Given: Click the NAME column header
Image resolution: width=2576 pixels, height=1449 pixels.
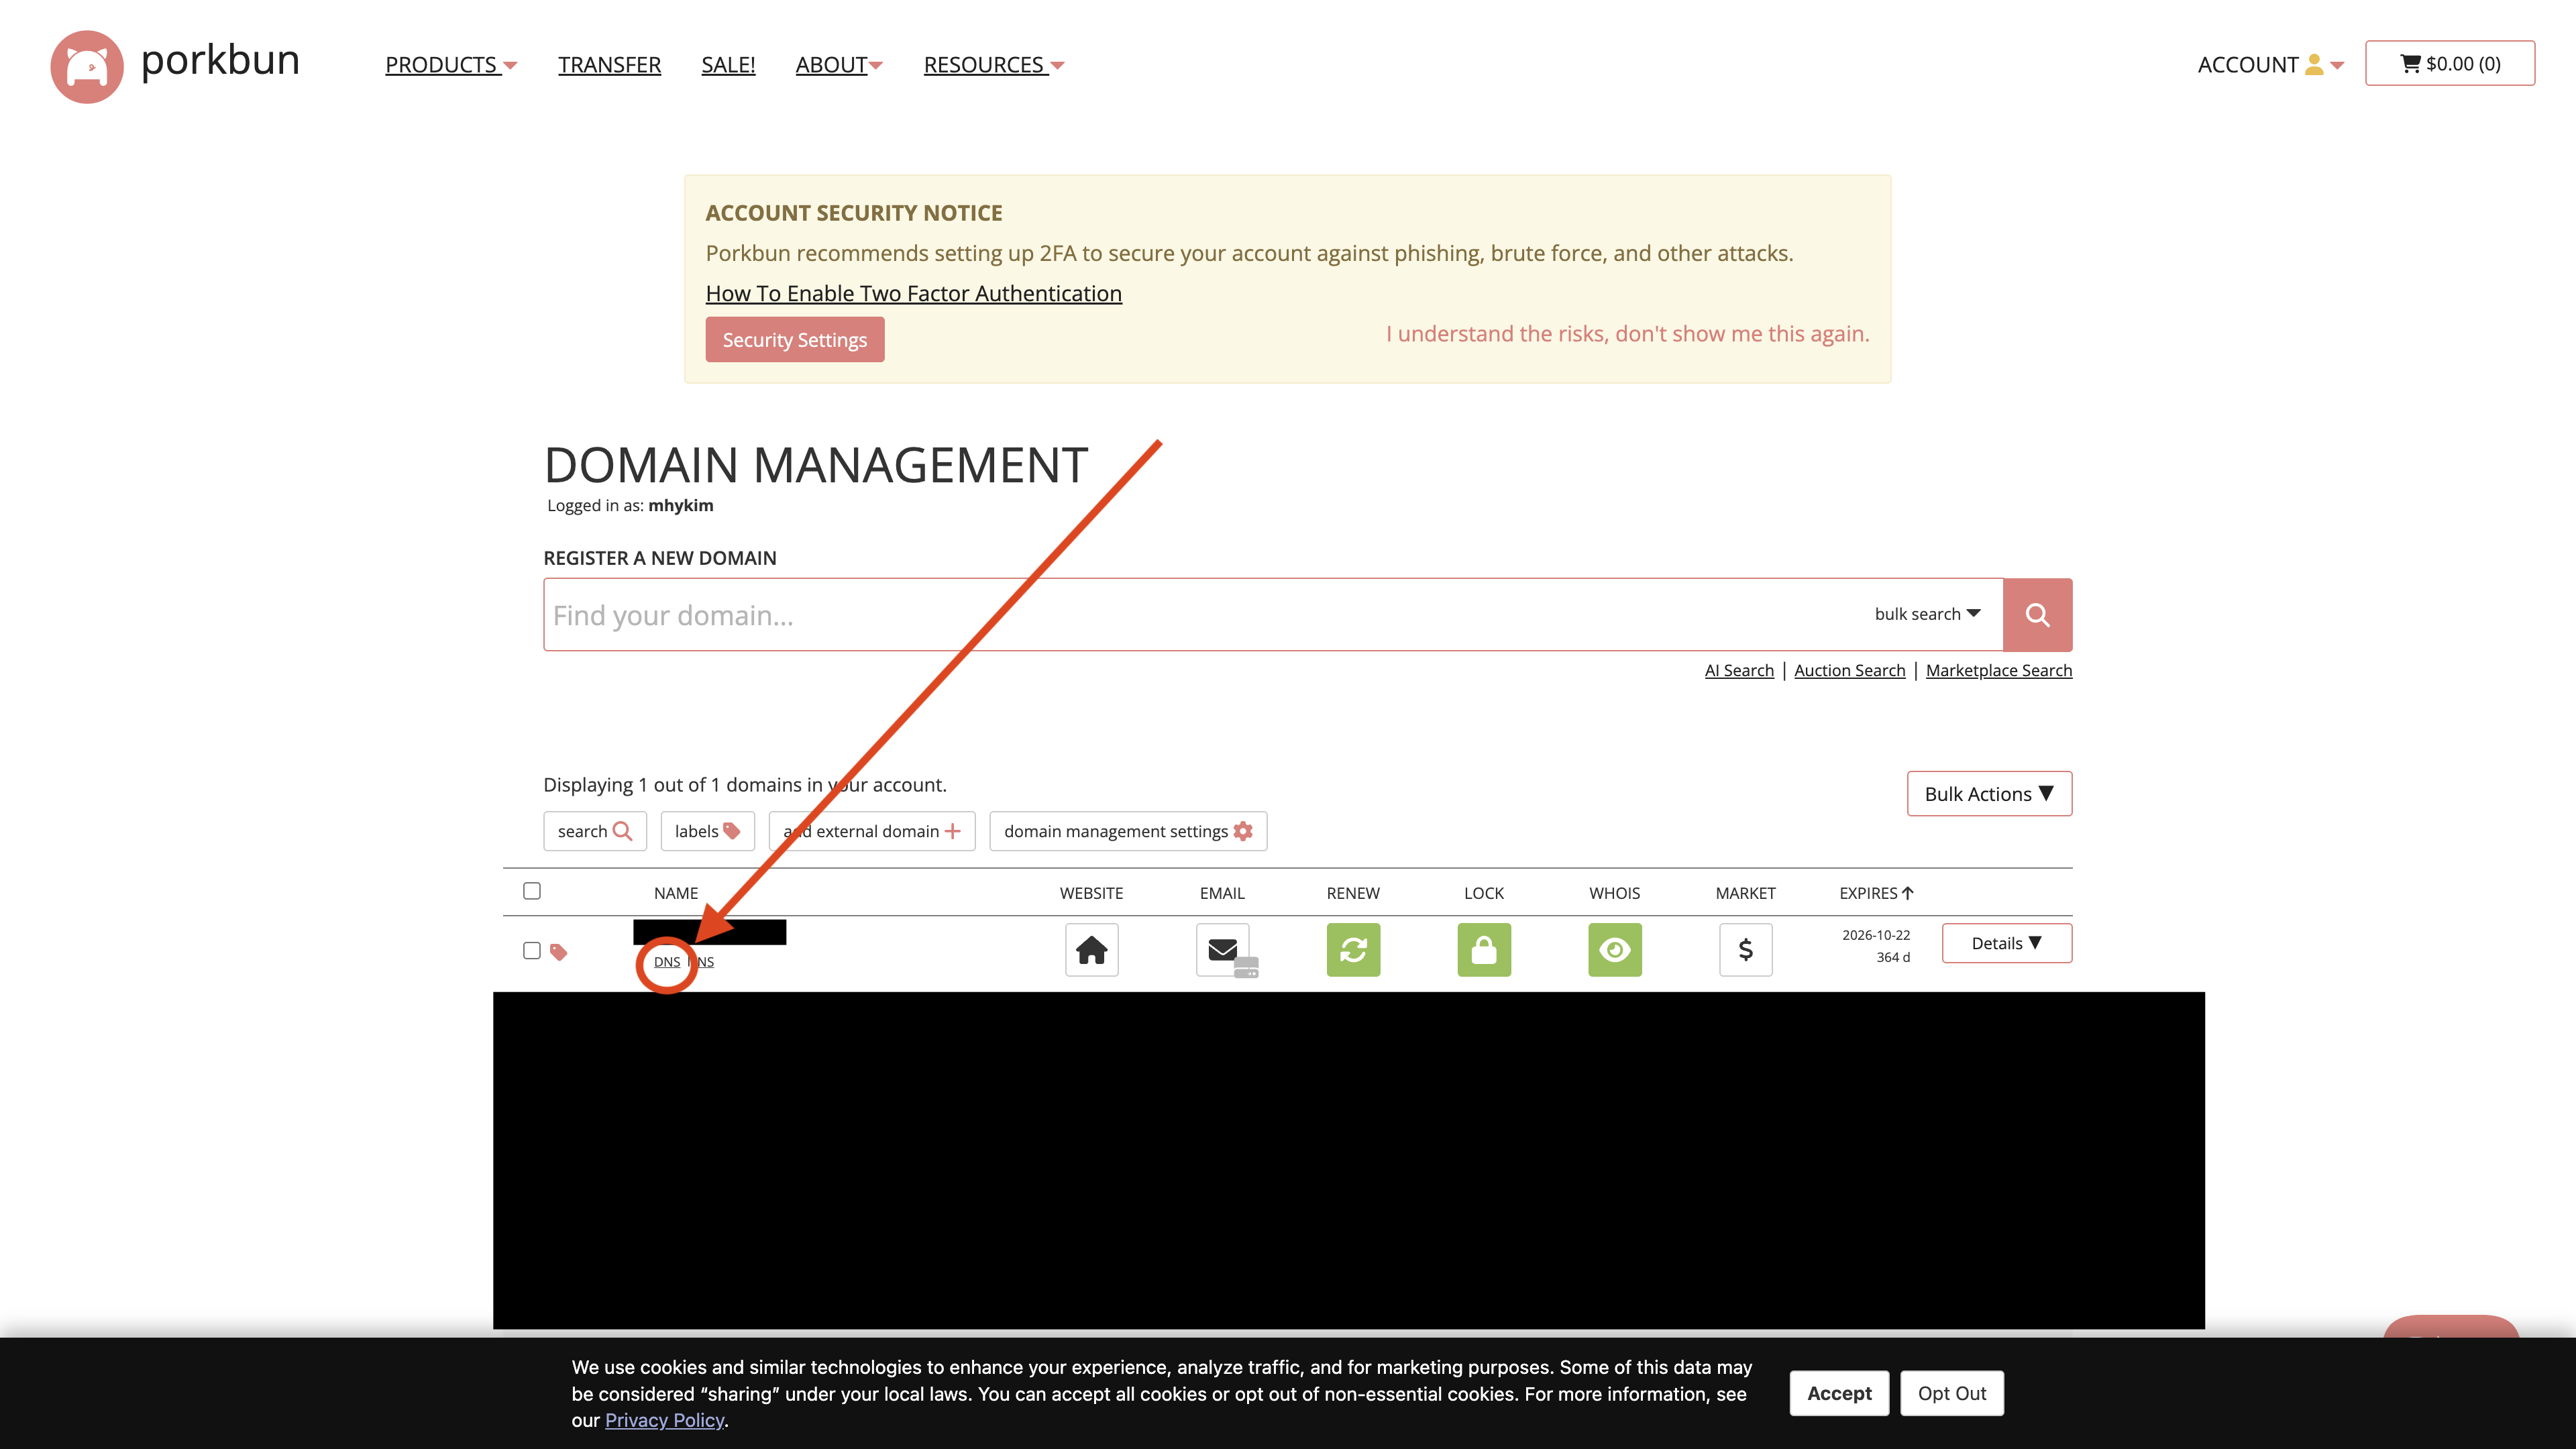Looking at the screenshot, I should pos(676,893).
